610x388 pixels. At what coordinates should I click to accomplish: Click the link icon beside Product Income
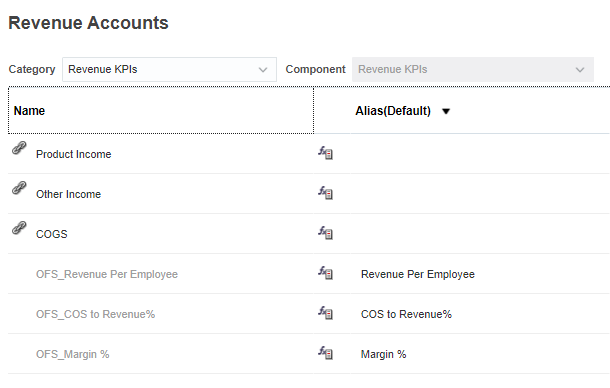point(19,148)
